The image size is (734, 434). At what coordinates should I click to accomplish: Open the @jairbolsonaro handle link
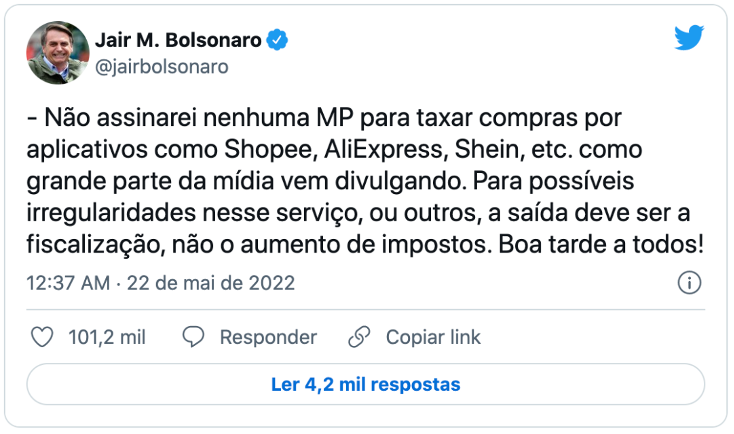[162, 66]
